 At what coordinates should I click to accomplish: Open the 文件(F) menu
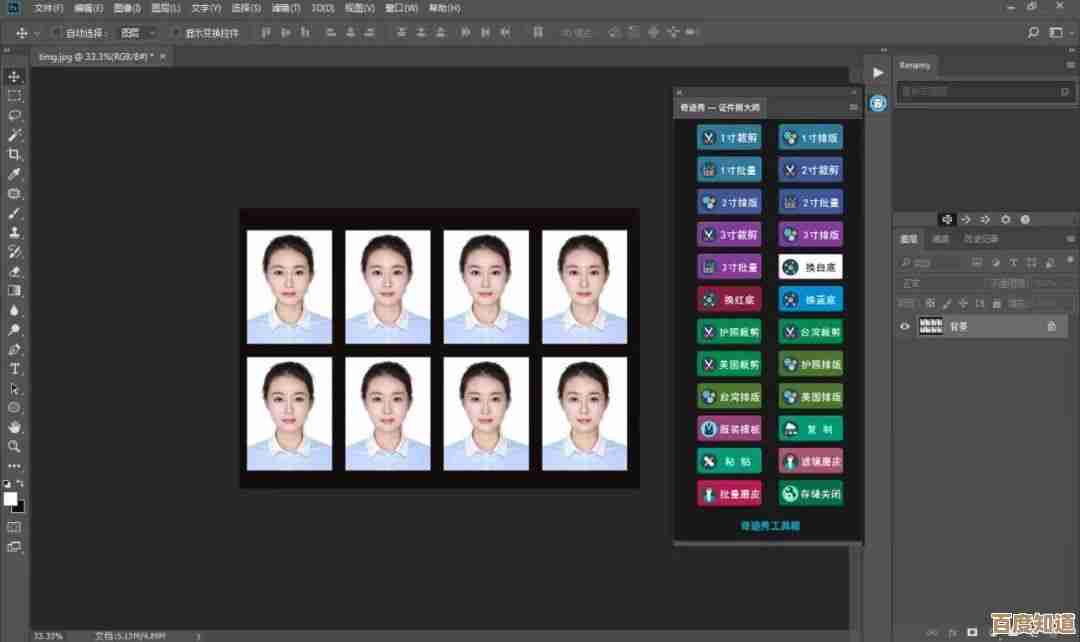click(x=48, y=8)
